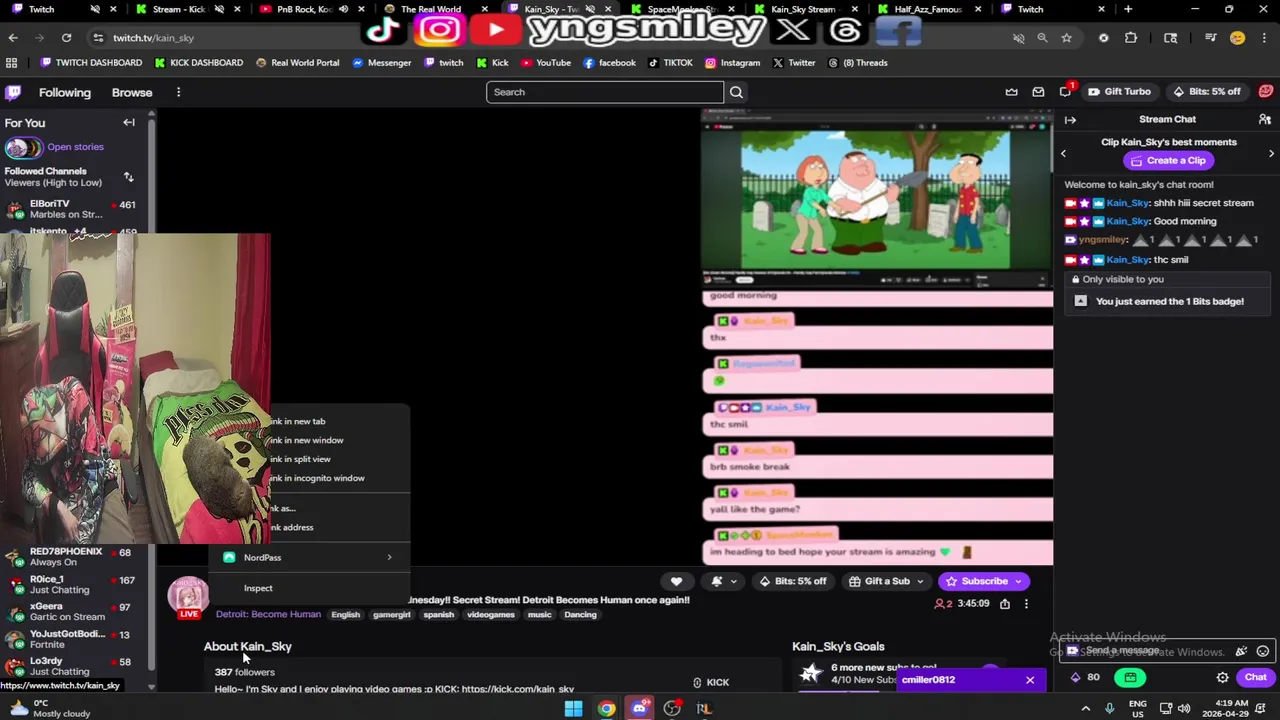
Task: Open the Bits balance showing 80
Action: 1085,677
